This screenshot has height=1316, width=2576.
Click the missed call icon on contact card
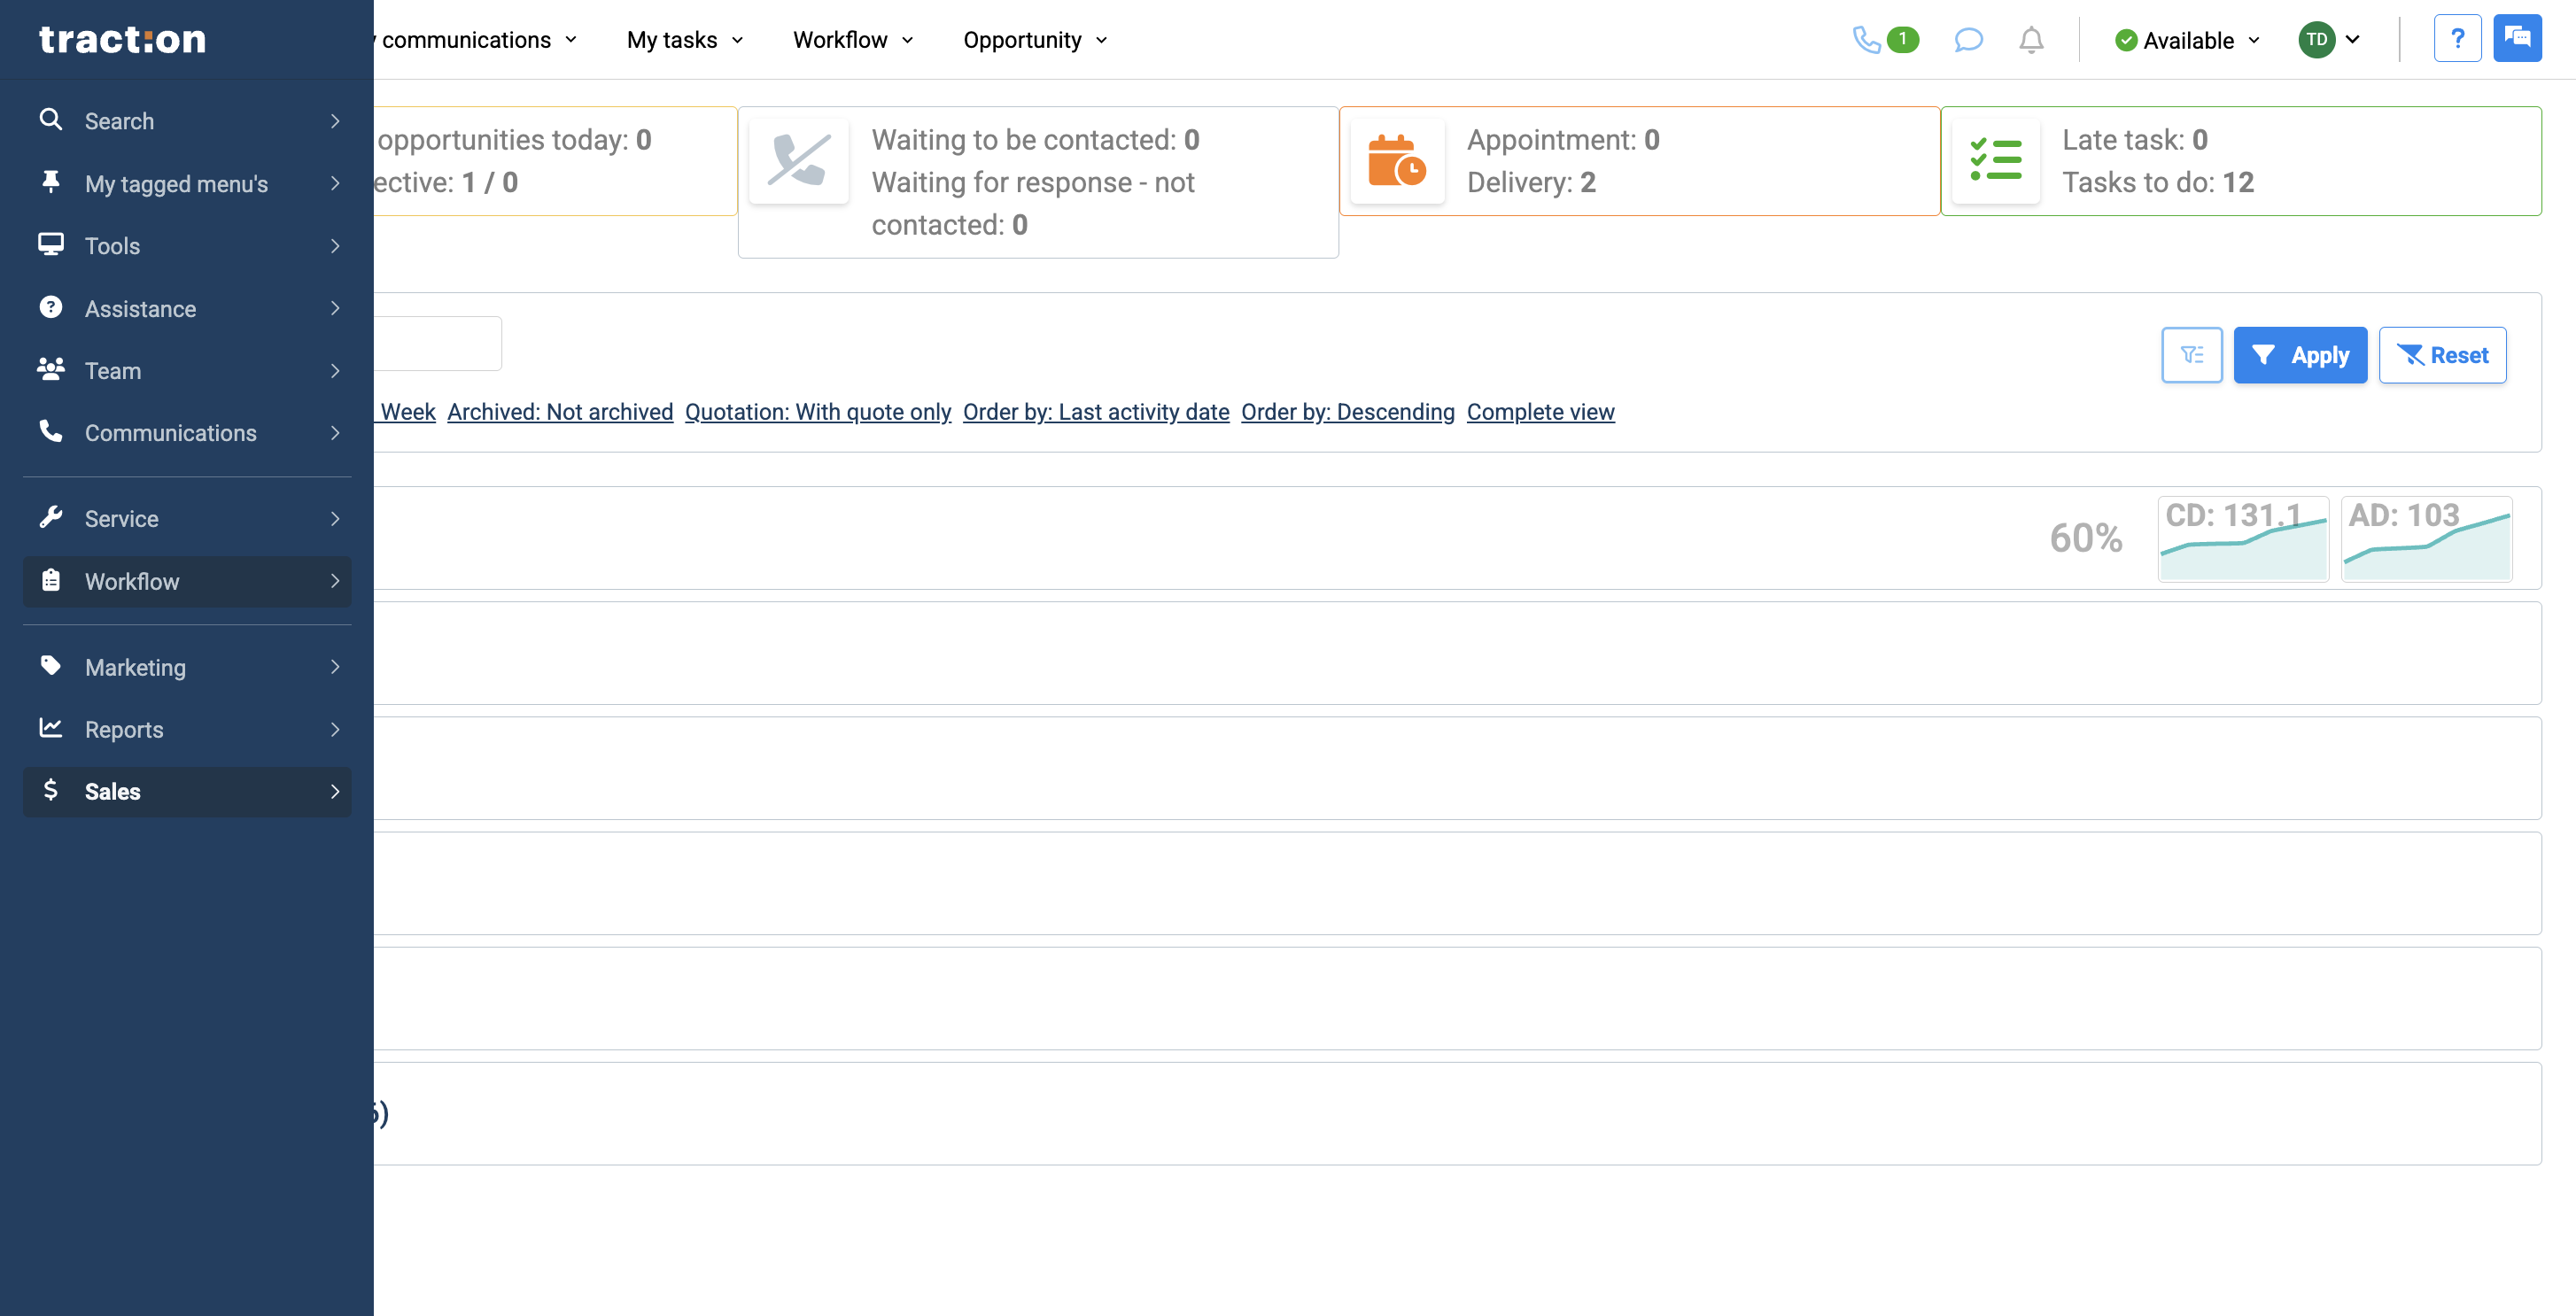click(x=799, y=160)
